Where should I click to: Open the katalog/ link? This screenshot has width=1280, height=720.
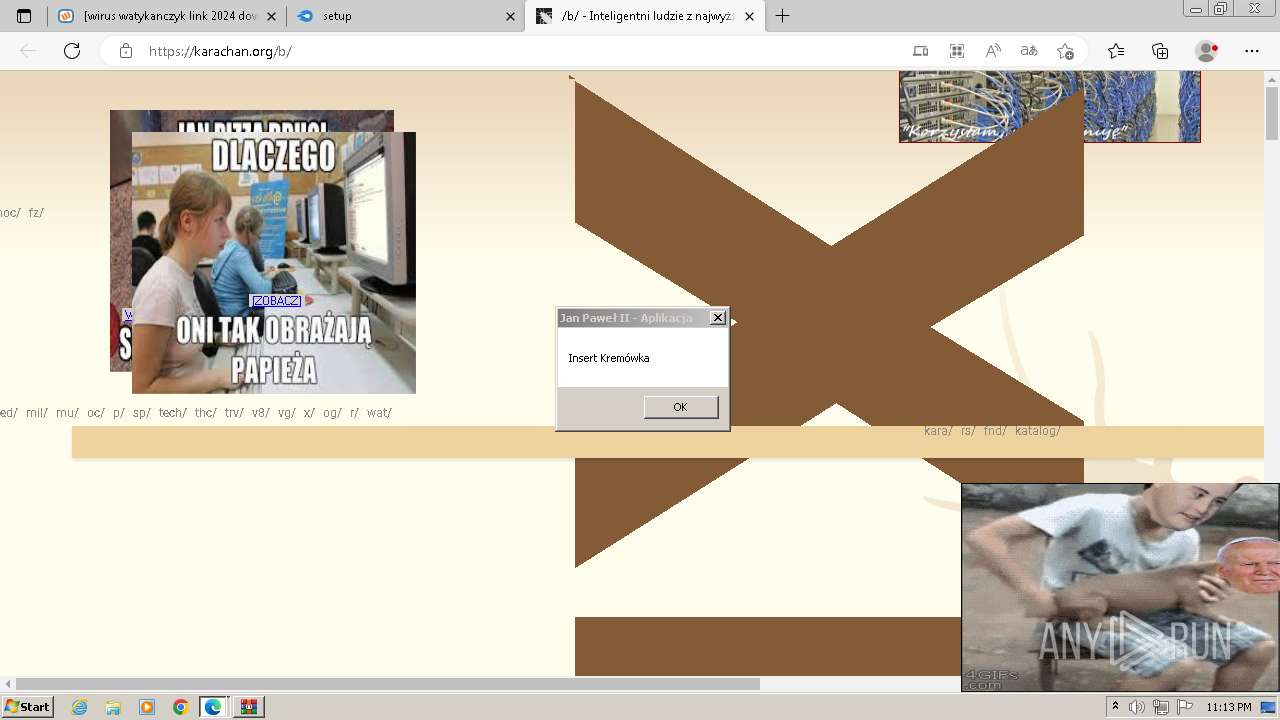pos(1038,431)
